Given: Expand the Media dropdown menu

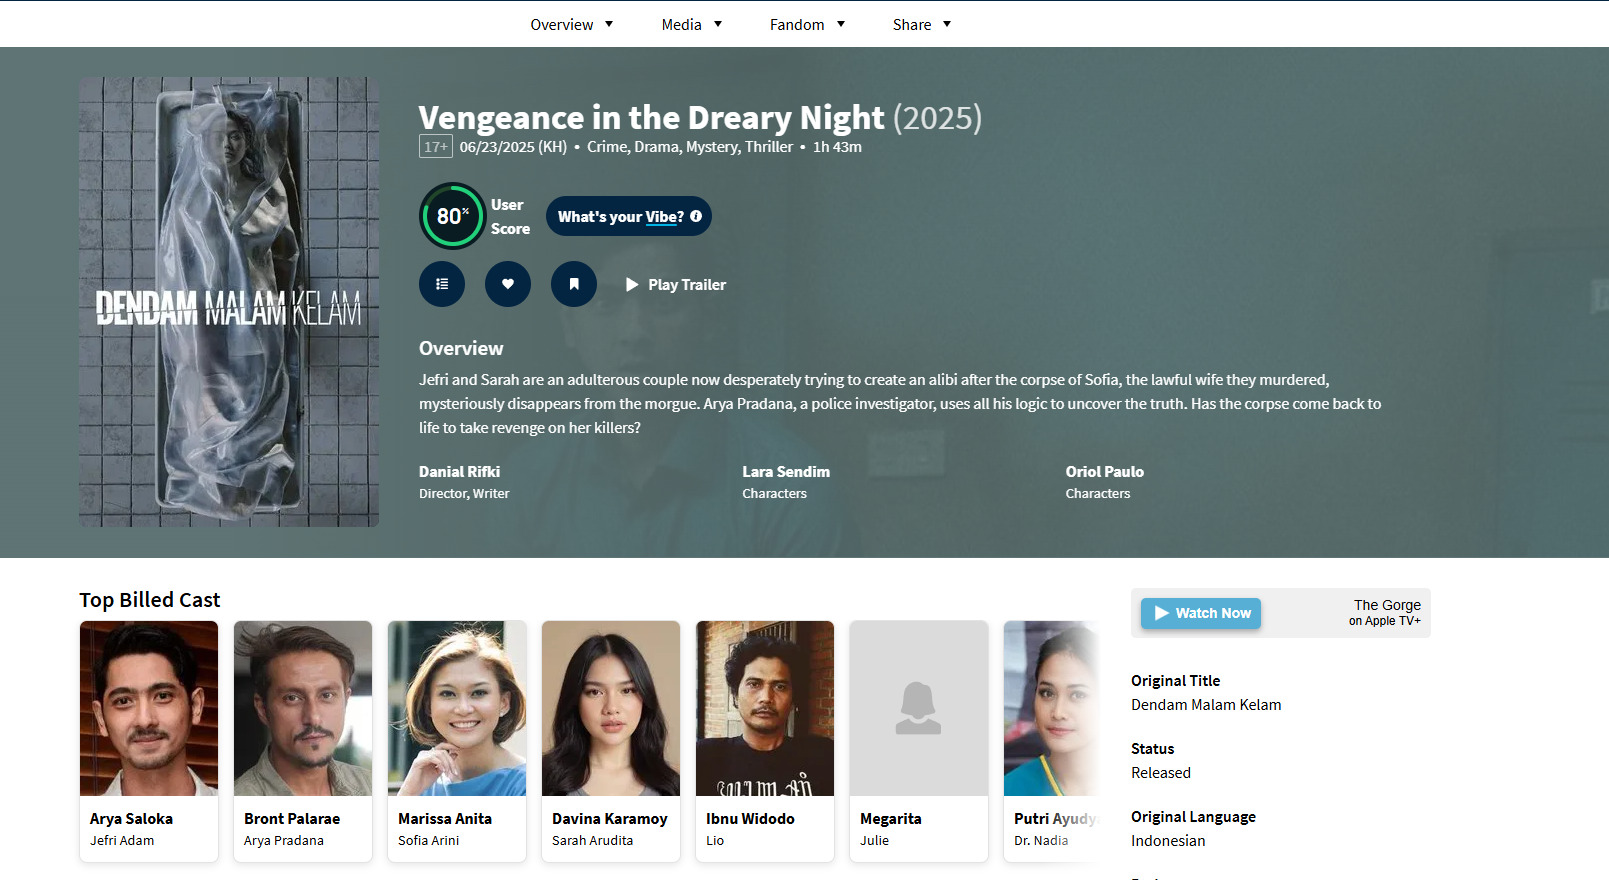Looking at the screenshot, I should click(691, 24).
